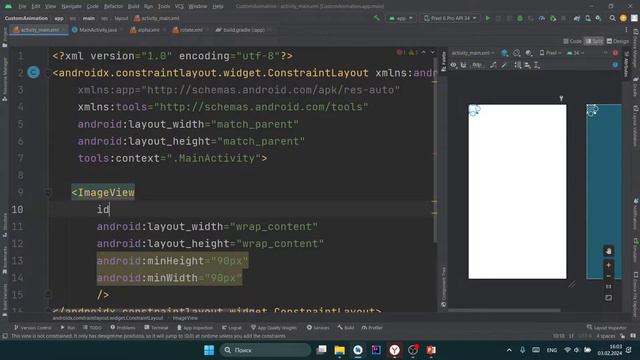Open the Problems tool window
640x360 pixels.
(x=123, y=328)
